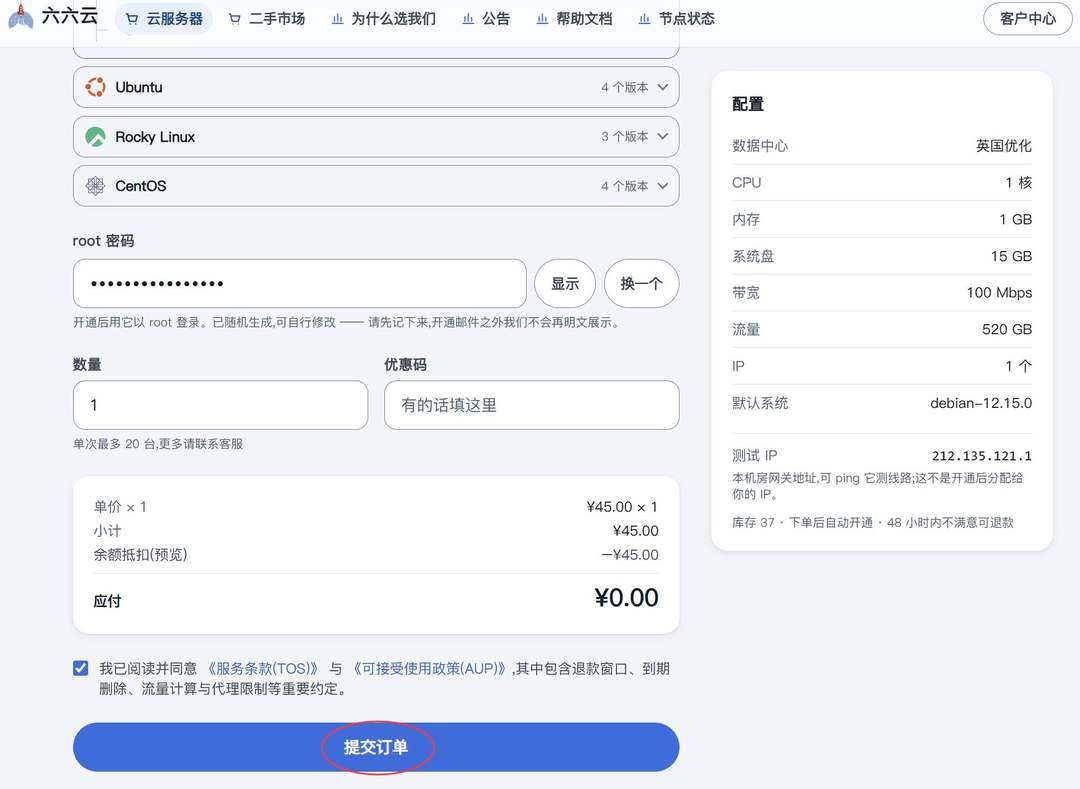Viewport: 1080px width, 789px height.
Task: Open the 节点状态 nav item
Action: coord(677,19)
